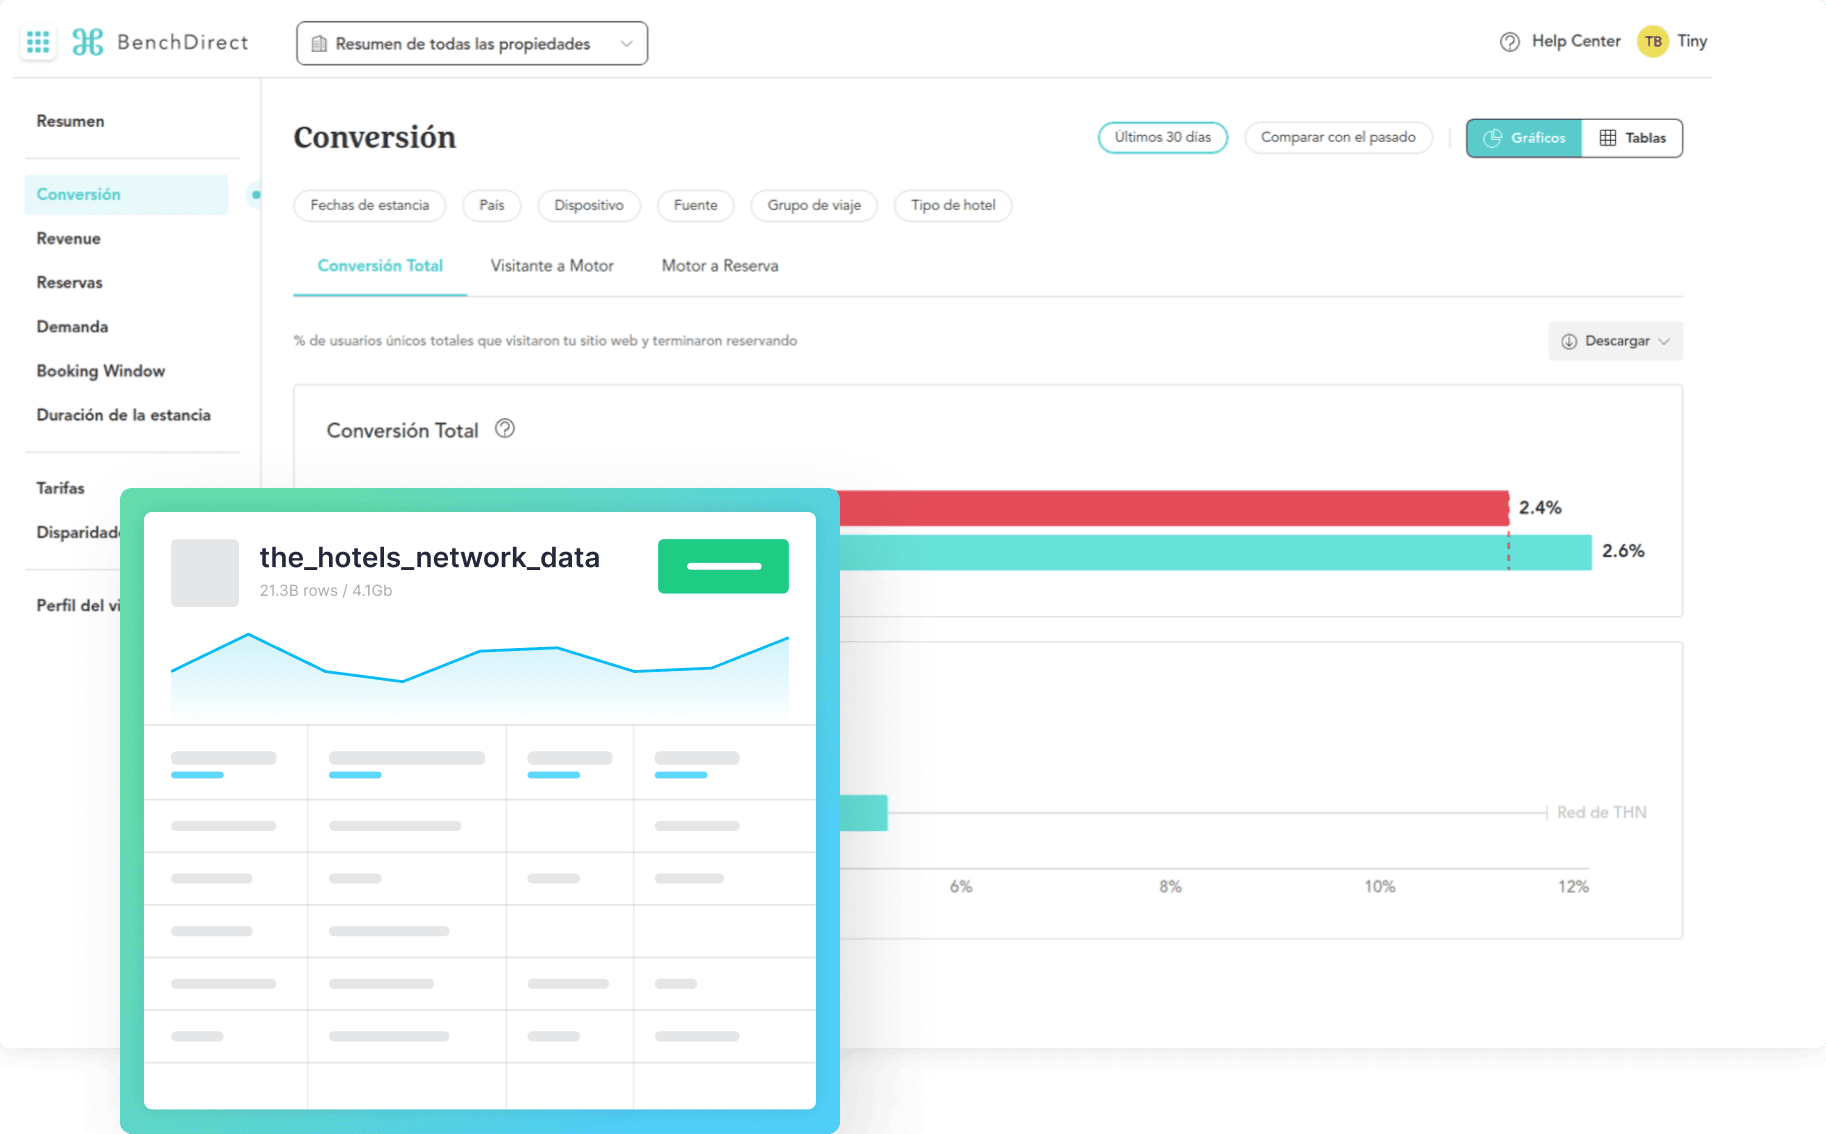Switch to the Visitante a Motor tab
The width and height of the screenshot is (1826, 1134).
click(551, 266)
